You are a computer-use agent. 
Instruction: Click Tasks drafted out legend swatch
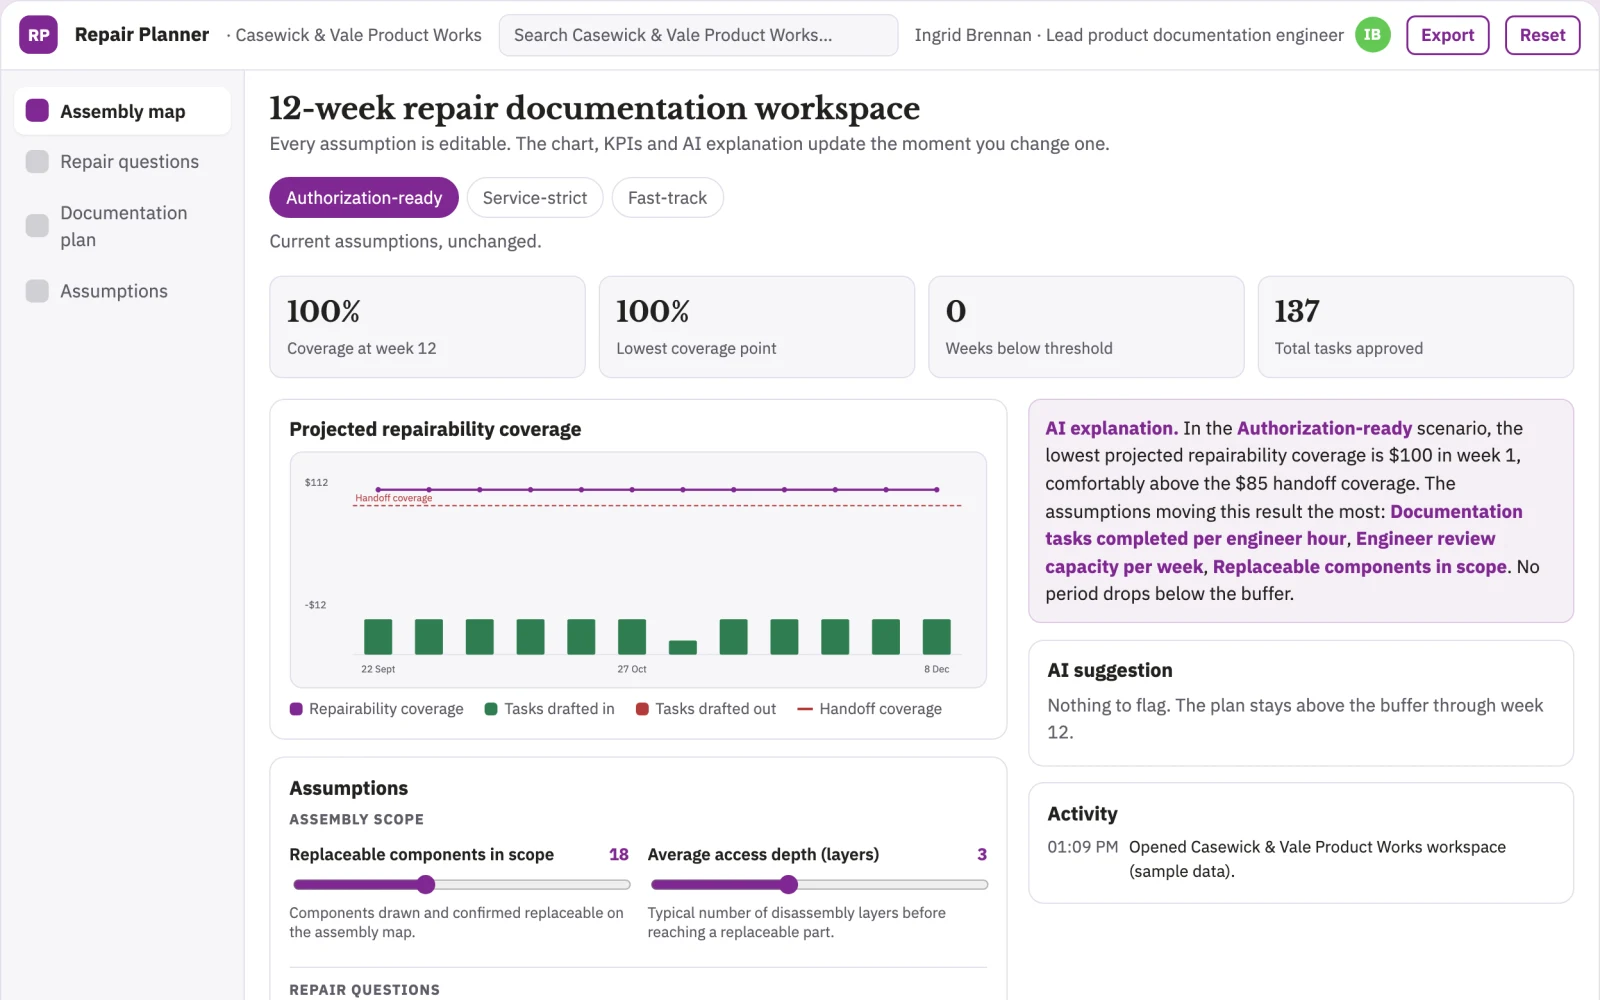pos(642,709)
